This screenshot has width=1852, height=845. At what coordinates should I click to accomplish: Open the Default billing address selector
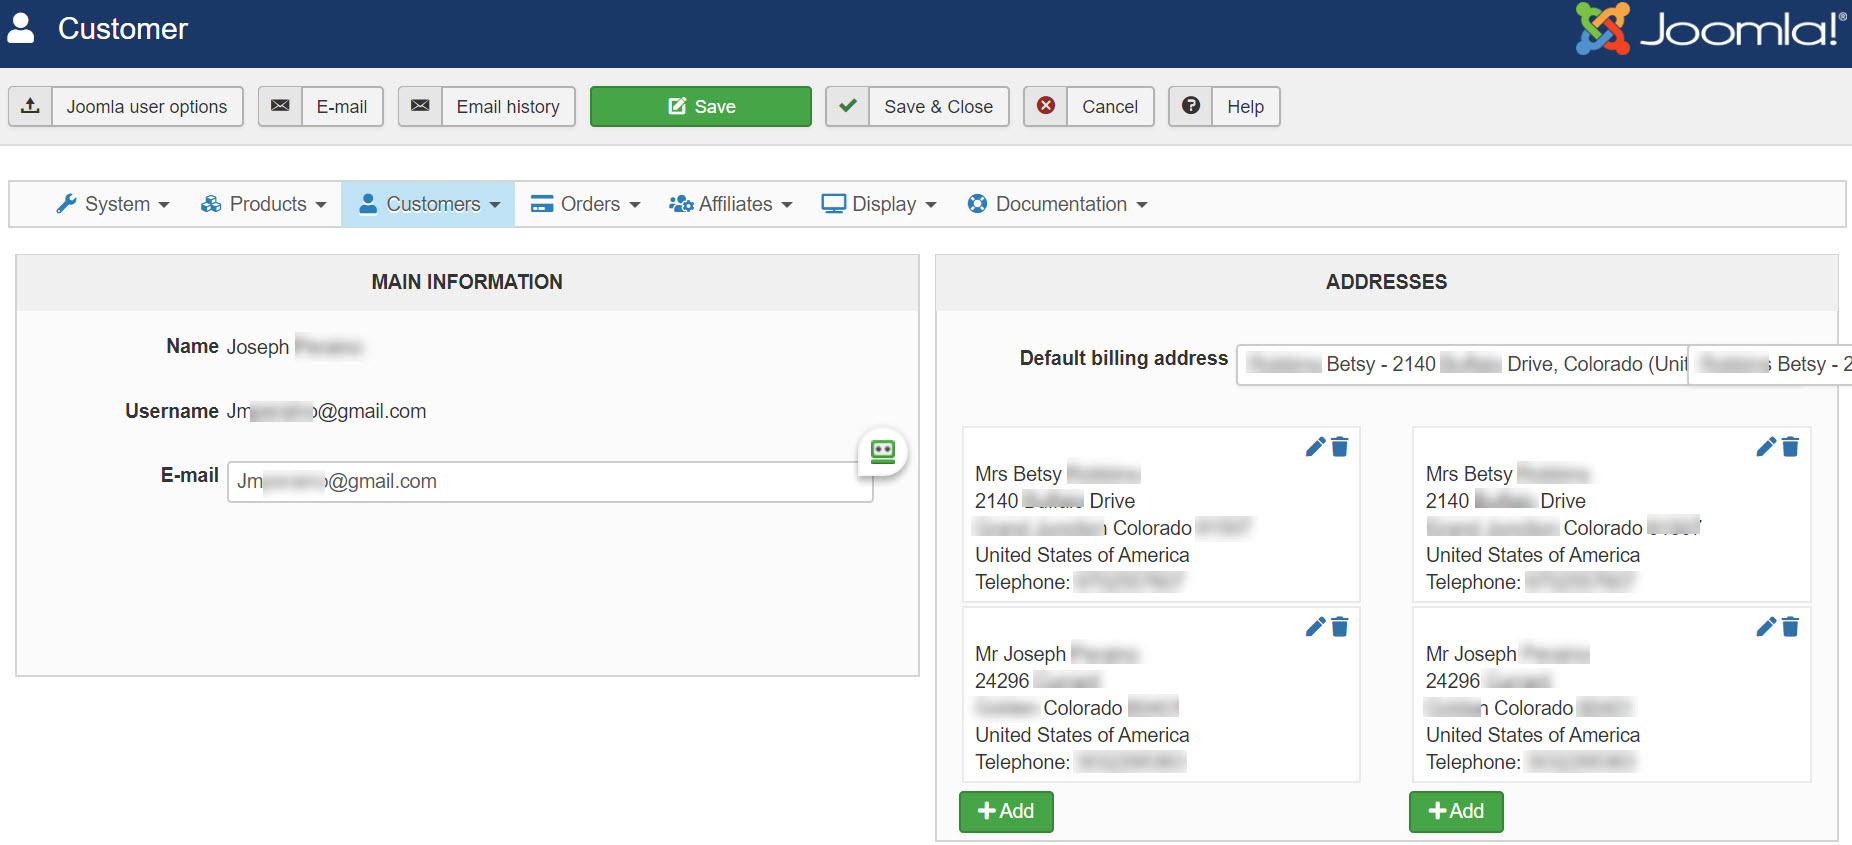point(1462,364)
